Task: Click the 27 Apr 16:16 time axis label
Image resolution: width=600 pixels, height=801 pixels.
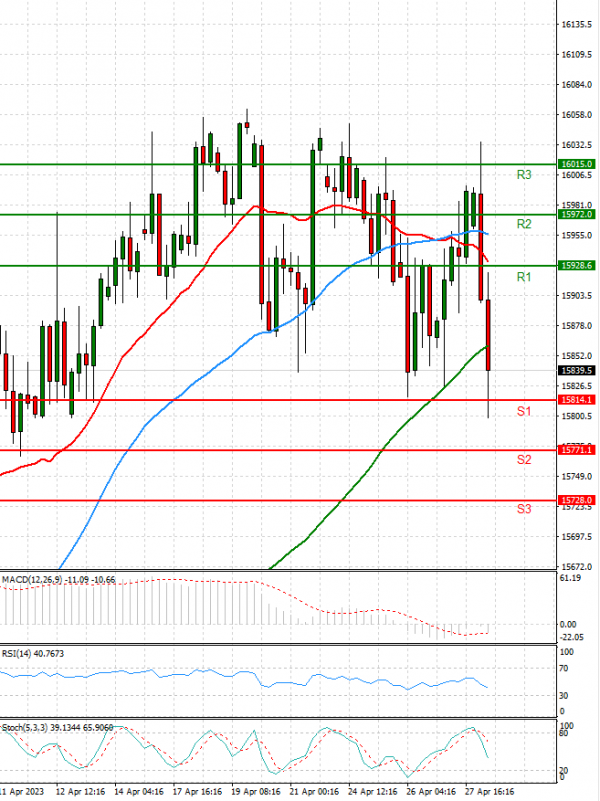Action: pos(489,792)
